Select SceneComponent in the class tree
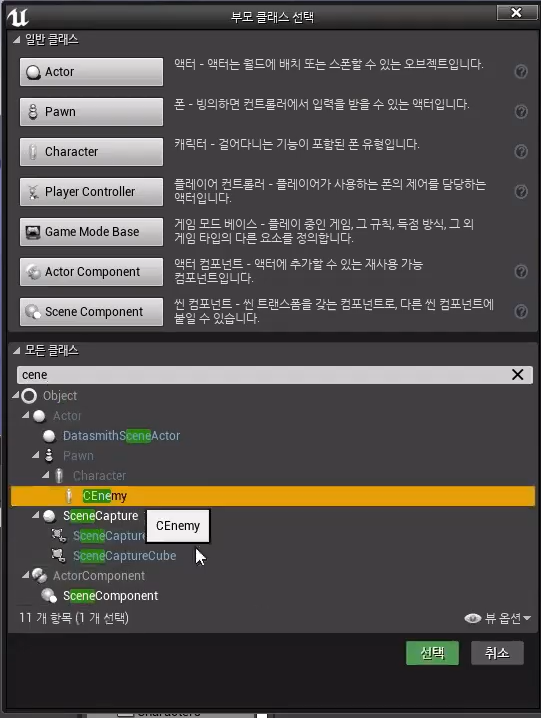This screenshot has height=718, width=541. point(110,596)
